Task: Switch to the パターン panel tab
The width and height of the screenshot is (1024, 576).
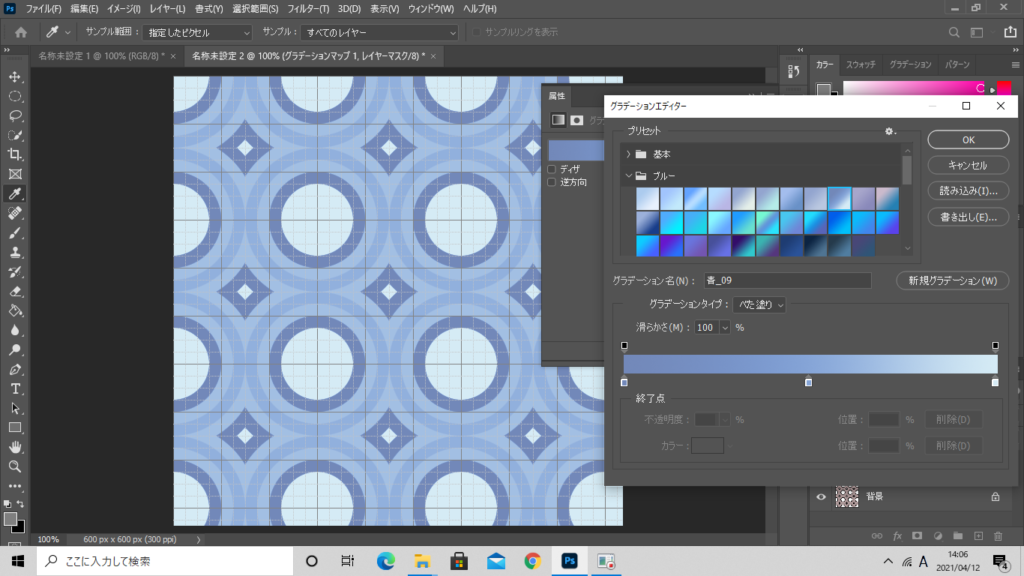Action: 957,65
